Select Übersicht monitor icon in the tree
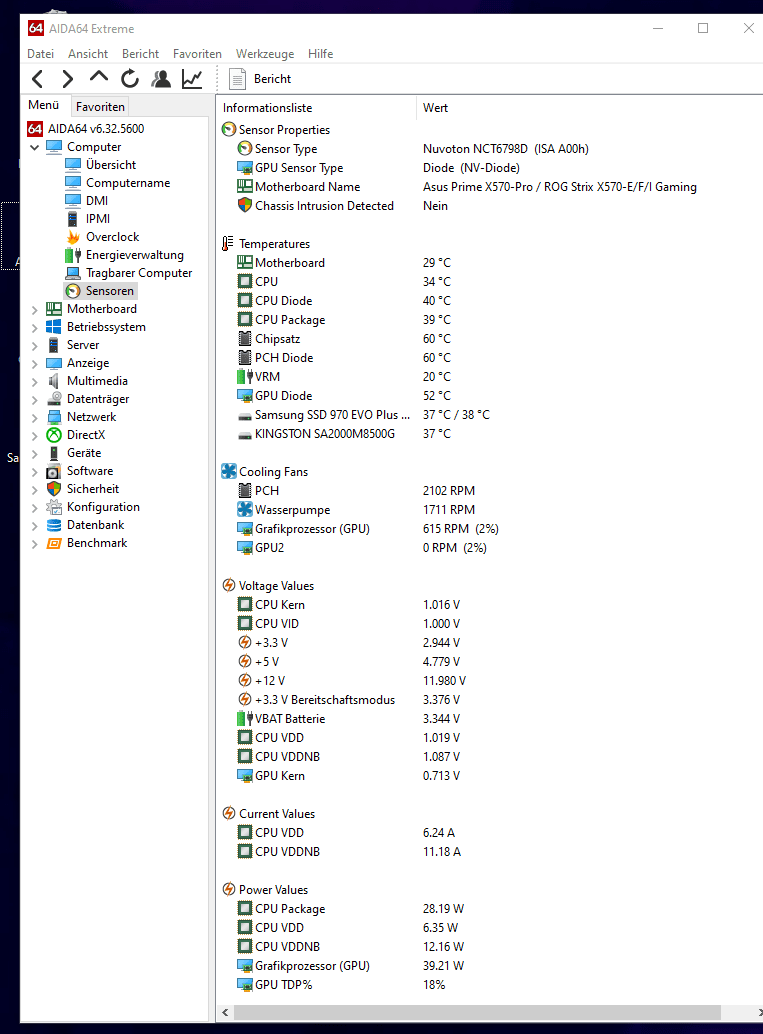The image size is (763, 1034). [73, 164]
